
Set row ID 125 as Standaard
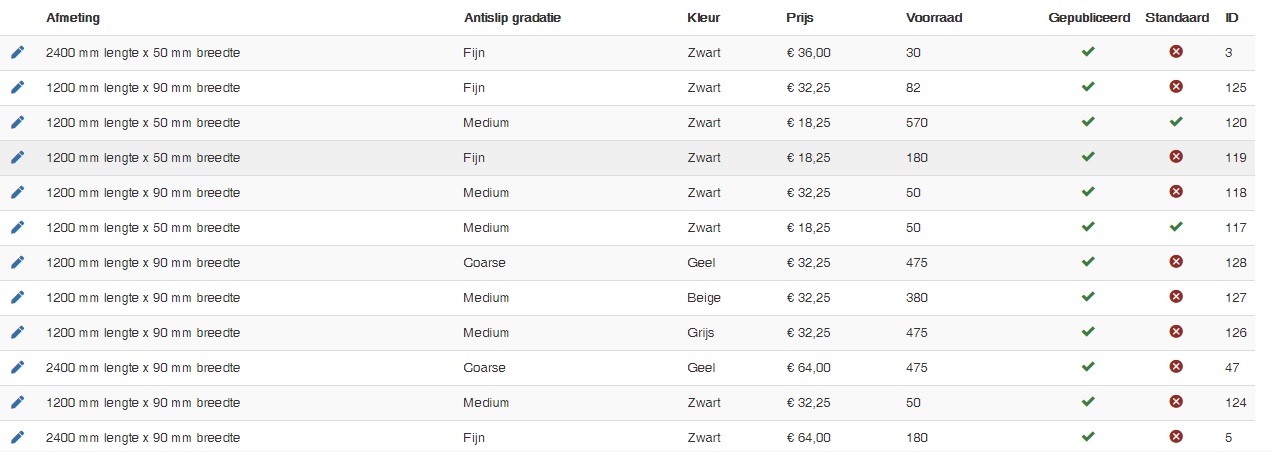1176,87
